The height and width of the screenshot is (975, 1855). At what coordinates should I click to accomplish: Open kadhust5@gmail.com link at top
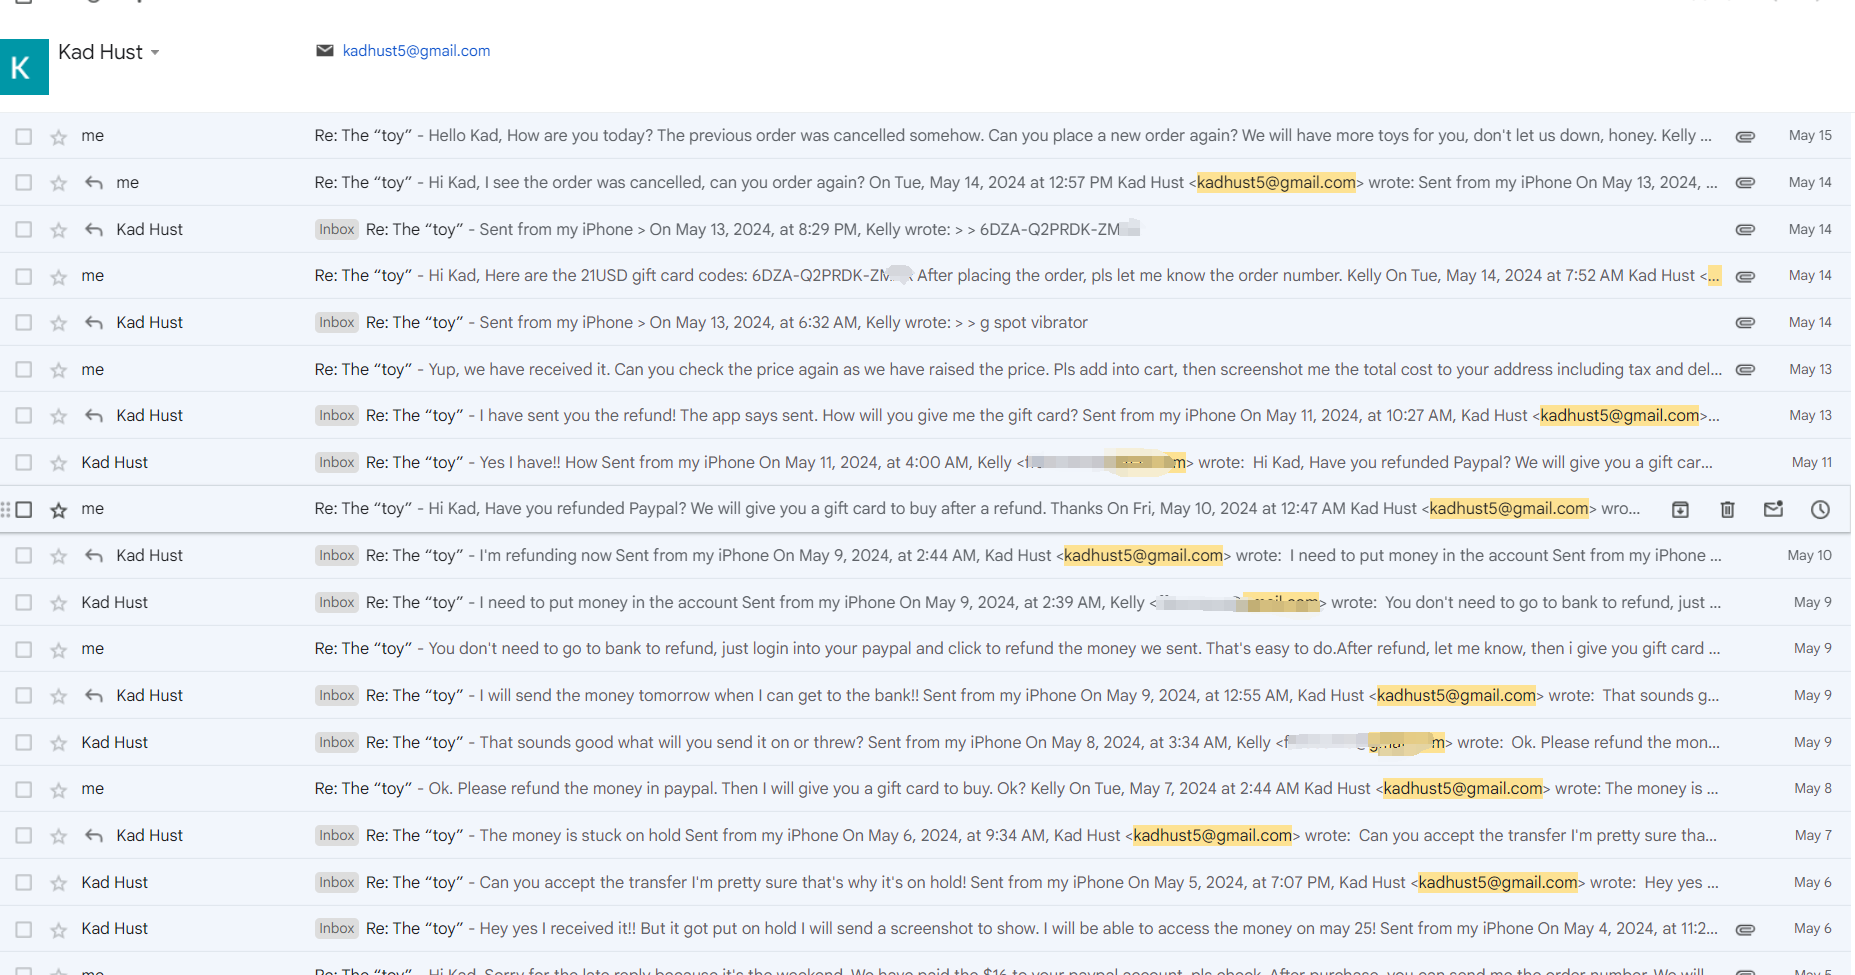point(416,51)
